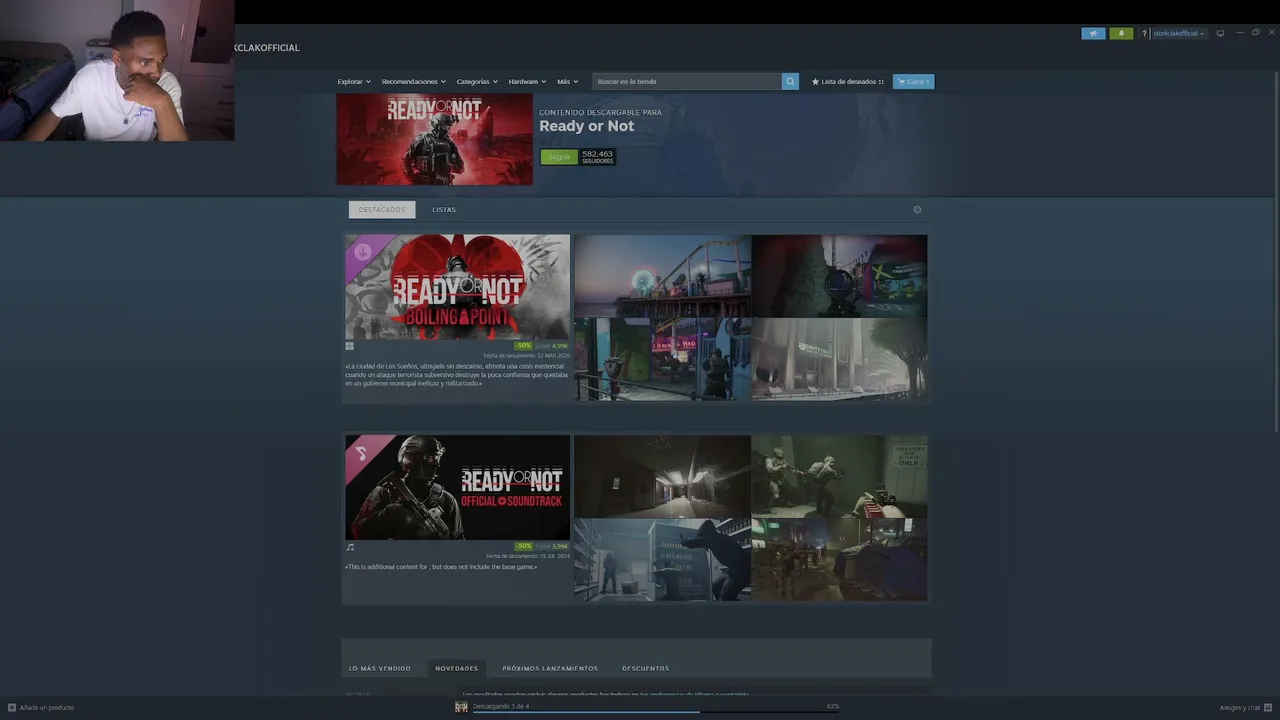Open the Friends and chat icon
Screen dimensions: 1280x720
[1268, 708]
